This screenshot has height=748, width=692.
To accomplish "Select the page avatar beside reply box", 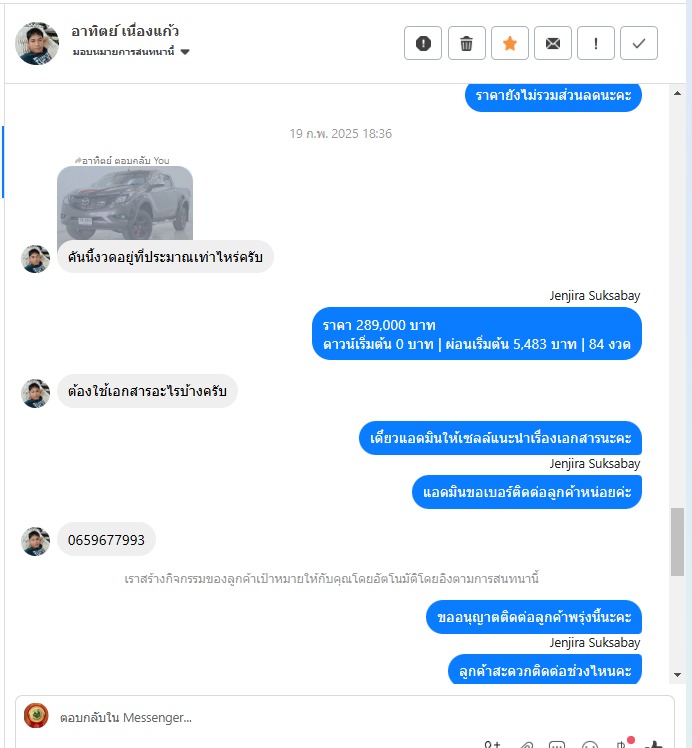I will [36, 716].
